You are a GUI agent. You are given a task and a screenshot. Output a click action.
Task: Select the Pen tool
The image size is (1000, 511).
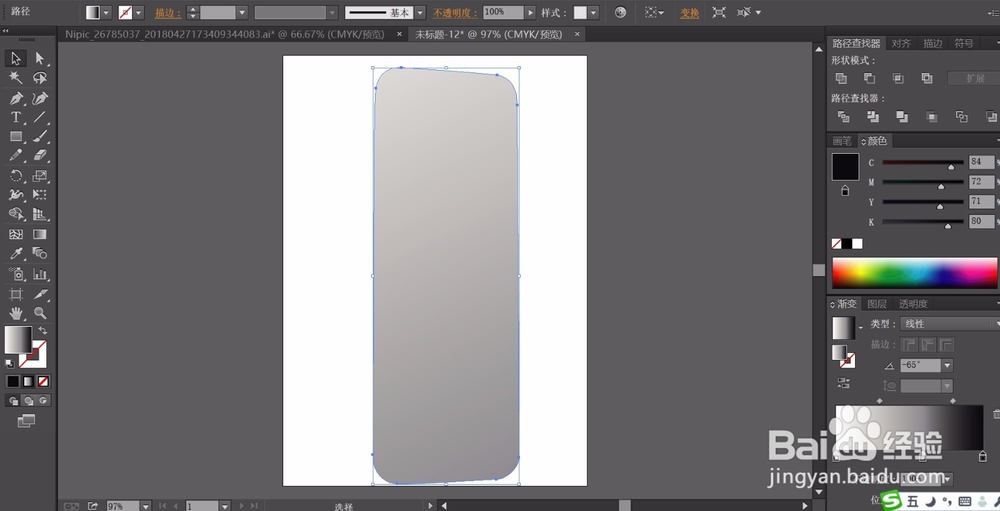(x=16, y=98)
